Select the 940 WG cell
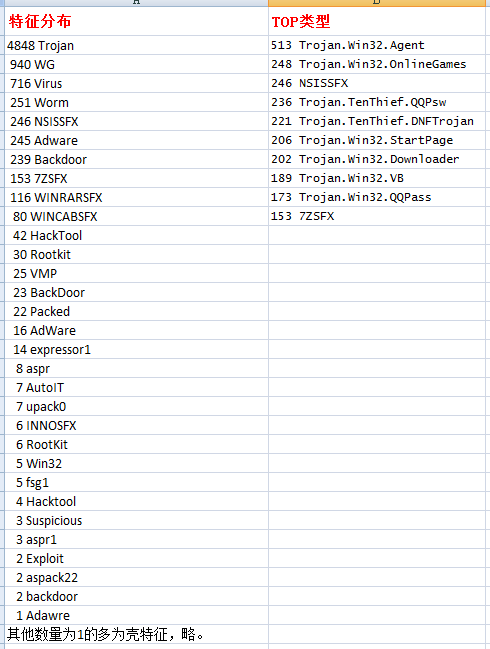 point(136,64)
